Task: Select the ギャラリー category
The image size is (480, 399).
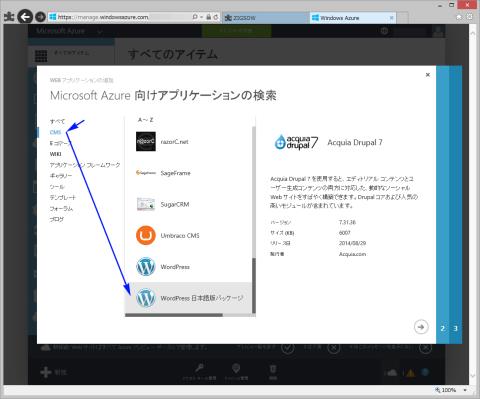Action: (61, 176)
